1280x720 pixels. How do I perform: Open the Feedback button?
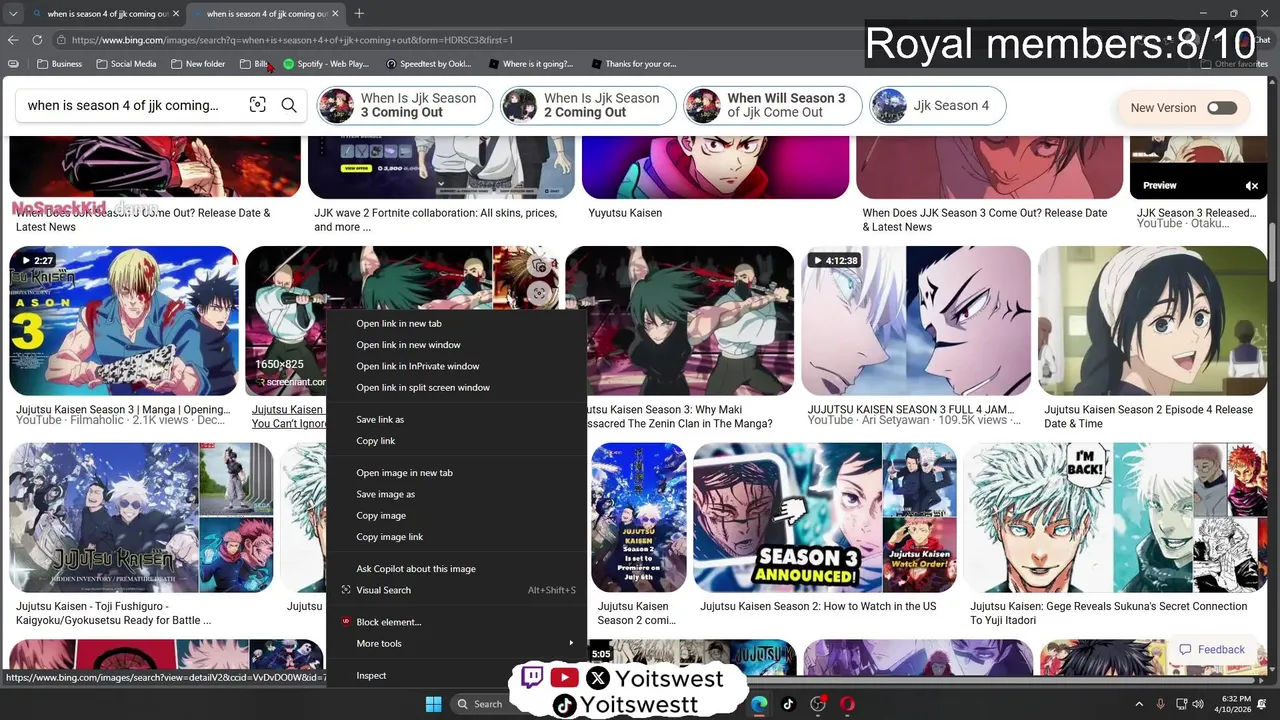pyautogui.click(x=1211, y=649)
